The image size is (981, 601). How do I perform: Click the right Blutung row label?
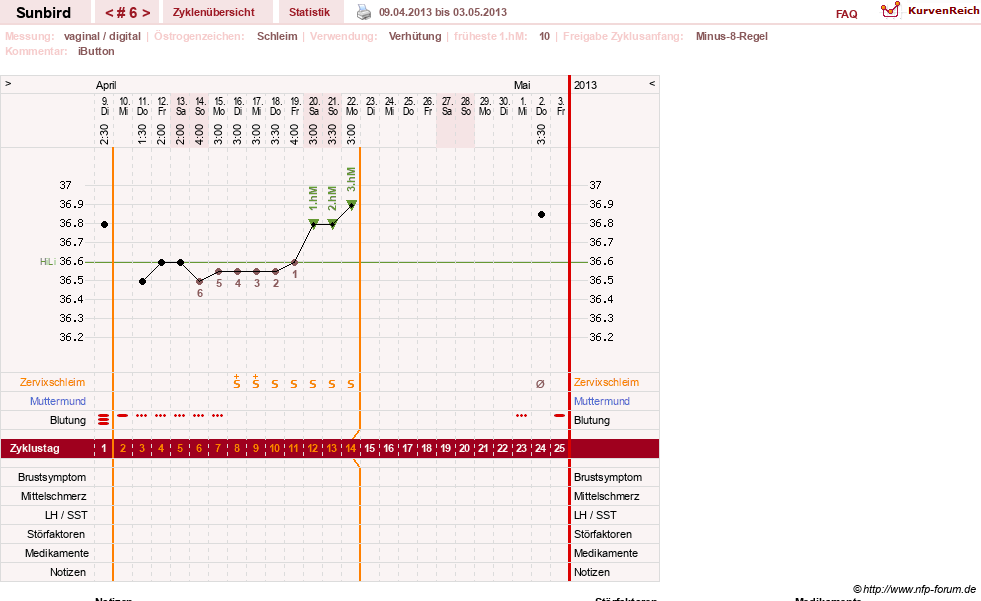pyautogui.click(x=592, y=420)
